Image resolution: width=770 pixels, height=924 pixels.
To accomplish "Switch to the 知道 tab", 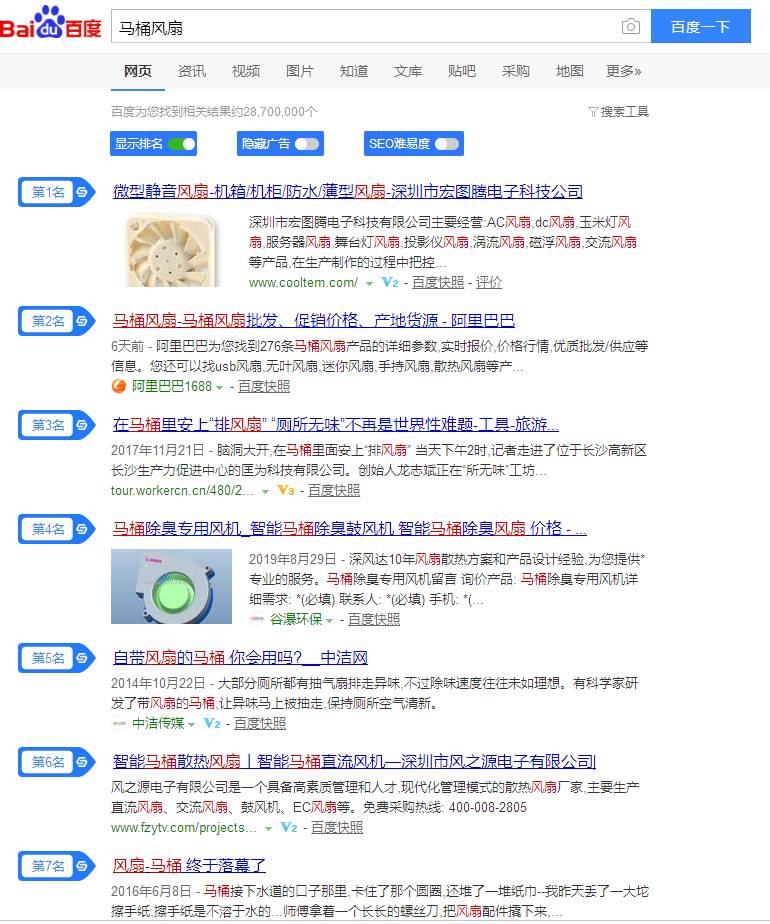I will click(x=354, y=71).
